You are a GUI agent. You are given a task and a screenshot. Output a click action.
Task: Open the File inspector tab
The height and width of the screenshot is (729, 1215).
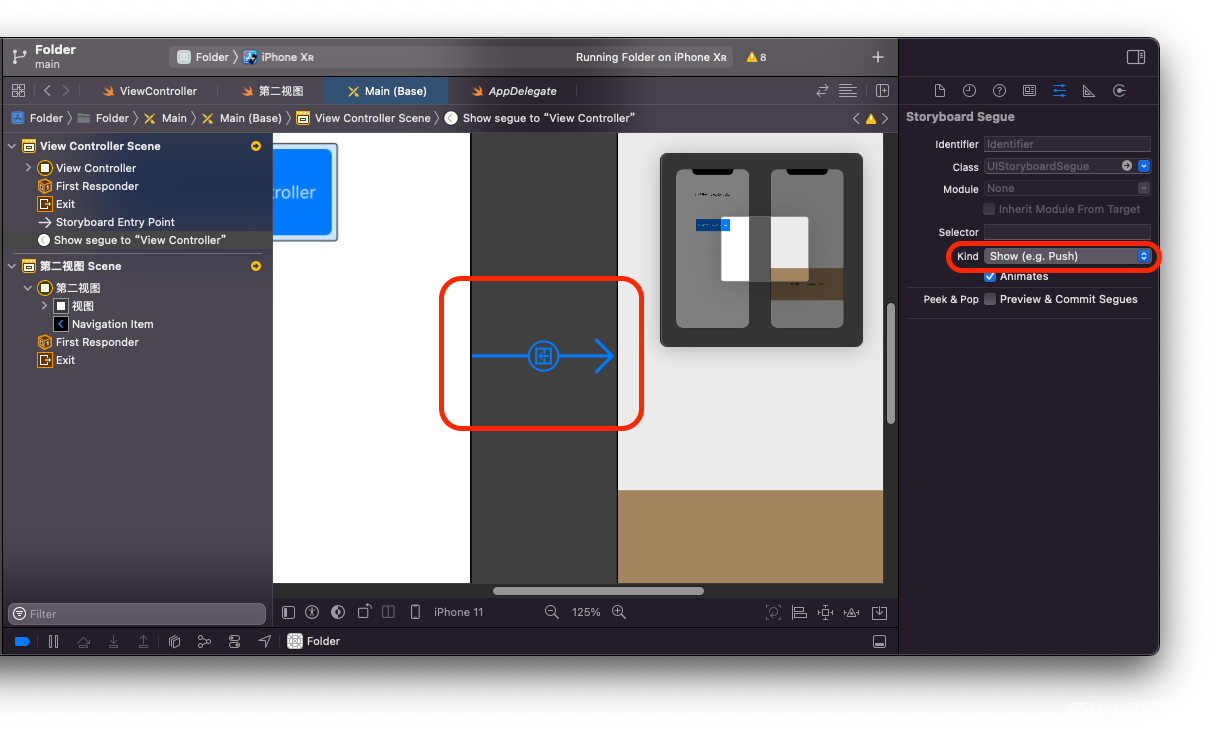939,91
